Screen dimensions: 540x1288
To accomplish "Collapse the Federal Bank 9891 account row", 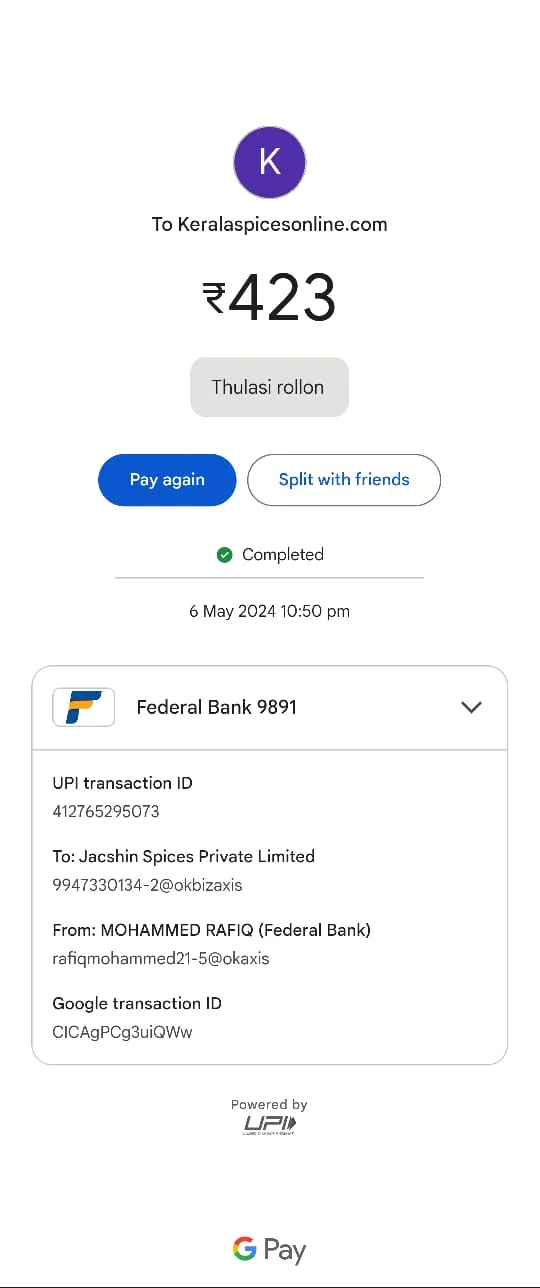I will pos(270,708).
